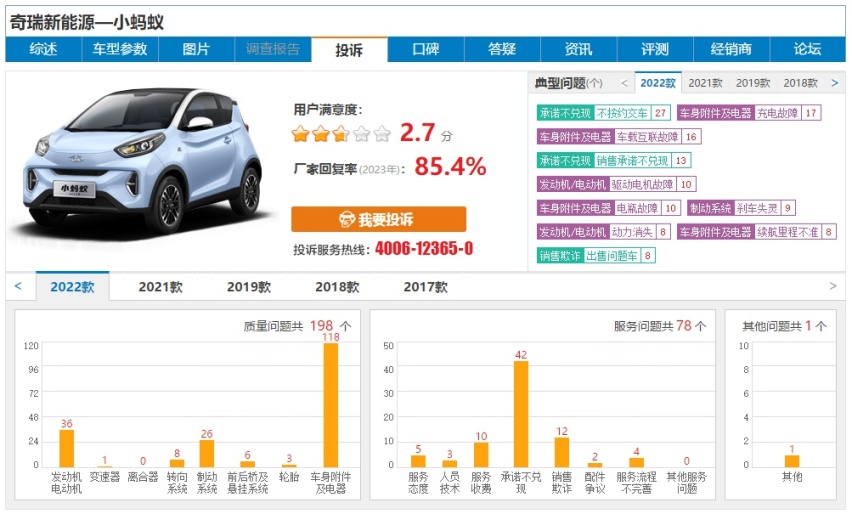This screenshot has height=514, width=852.
Task: Click the 发动机电动机 bar (36)
Action: [x=67, y=448]
